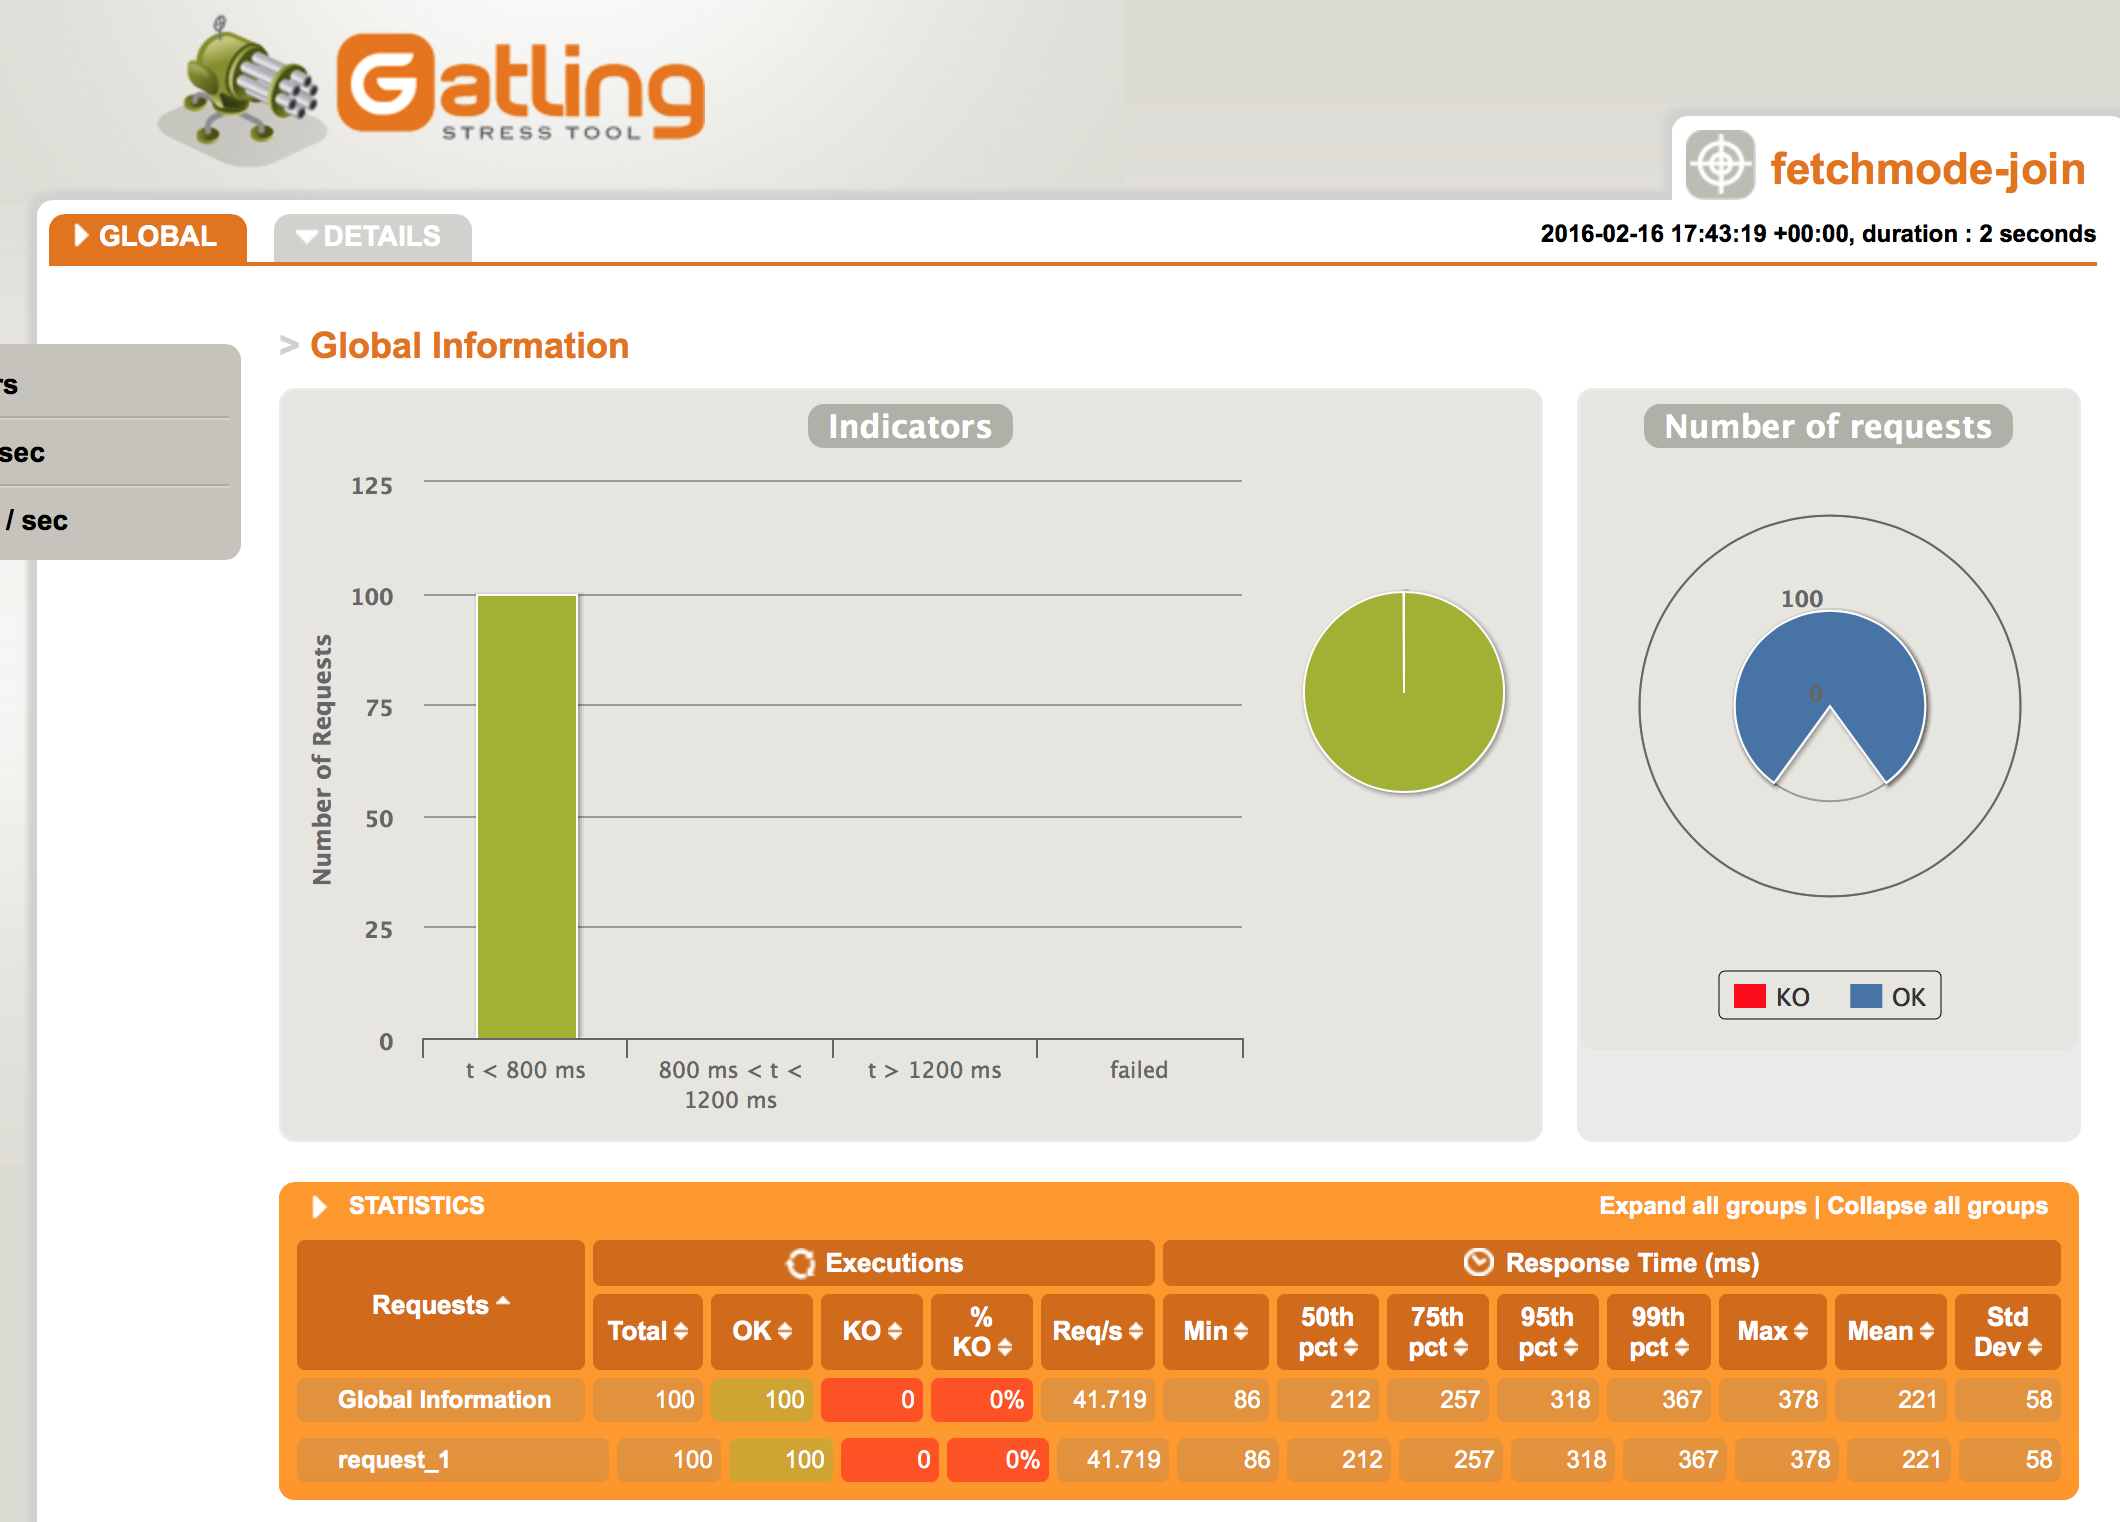Switch to the GLOBAL tab

(x=148, y=237)
